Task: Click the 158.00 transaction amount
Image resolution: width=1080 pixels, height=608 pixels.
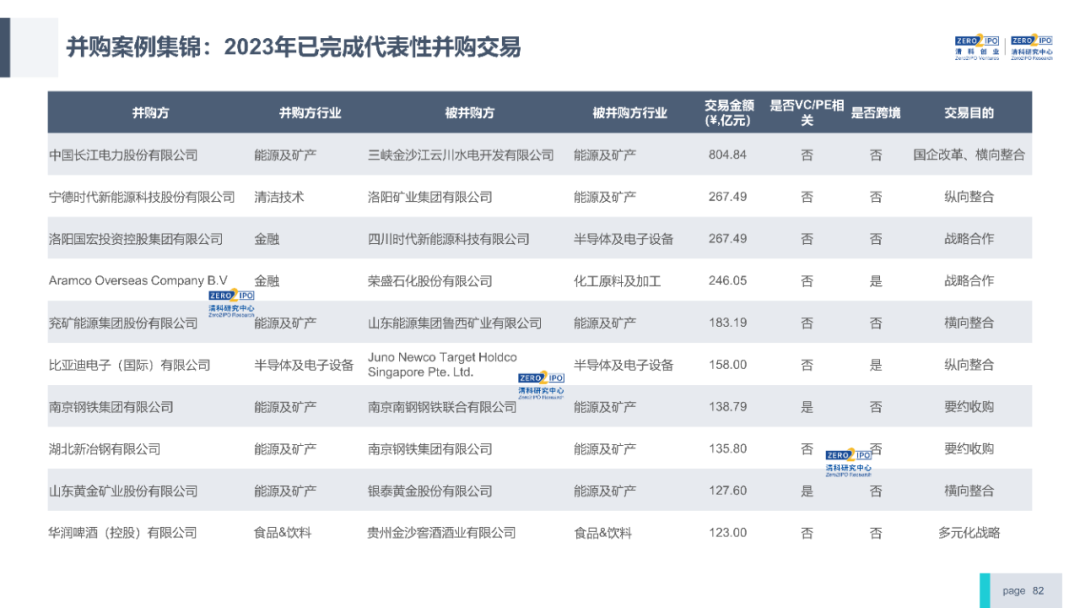Action: 727,365
